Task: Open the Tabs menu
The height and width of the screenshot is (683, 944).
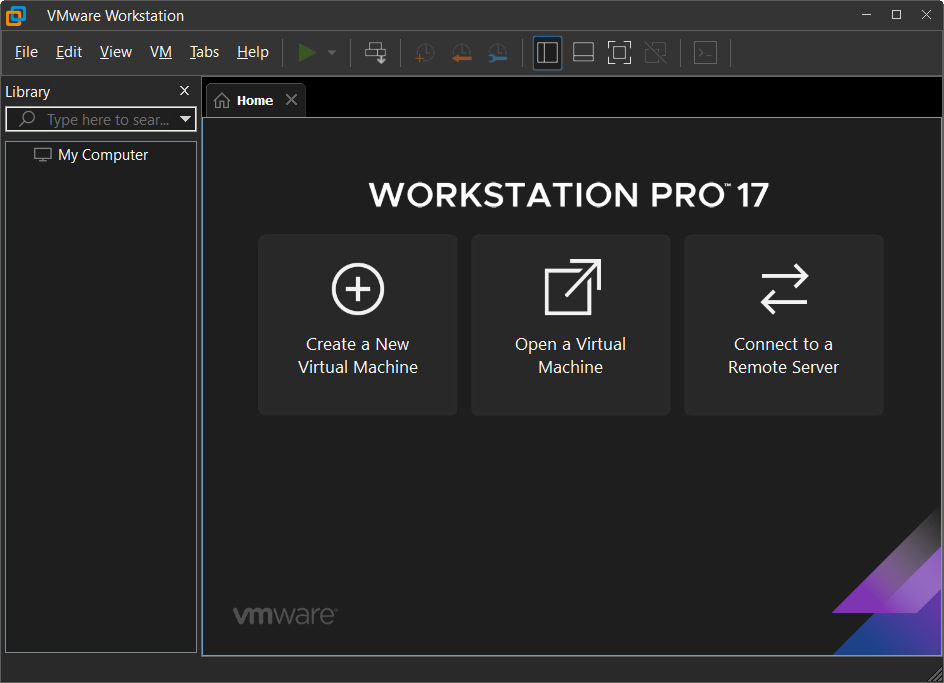Action: click(205, 52)
